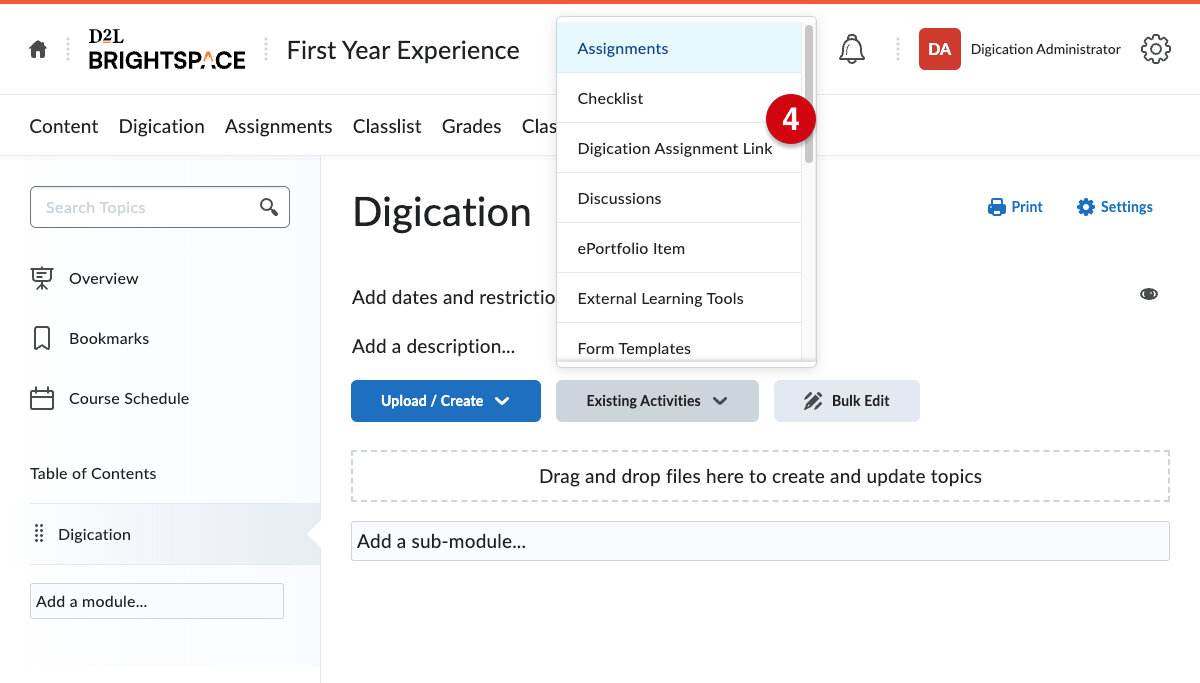Choose ePortfolio Item from the menu
The image size is (1200, 683).
679,248
